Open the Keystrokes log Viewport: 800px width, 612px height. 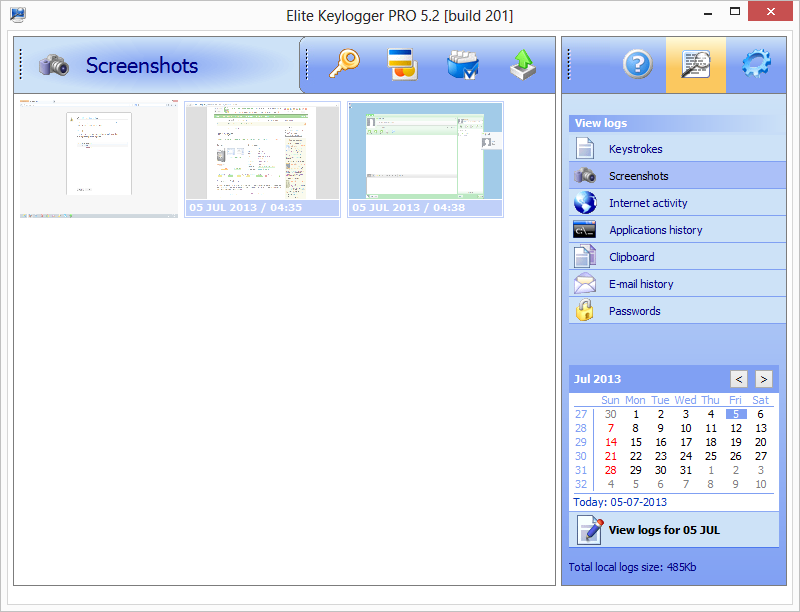coord(635,149)
